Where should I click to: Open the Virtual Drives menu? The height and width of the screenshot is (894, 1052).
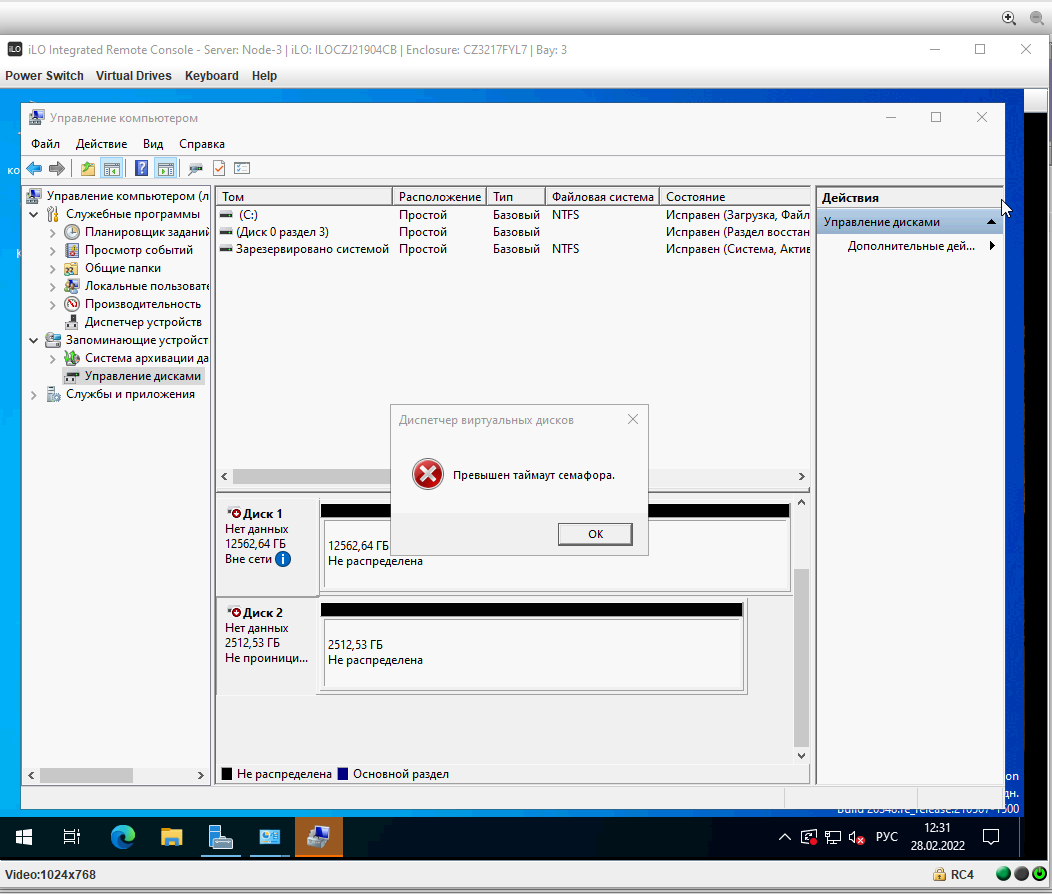pos(134,76)
